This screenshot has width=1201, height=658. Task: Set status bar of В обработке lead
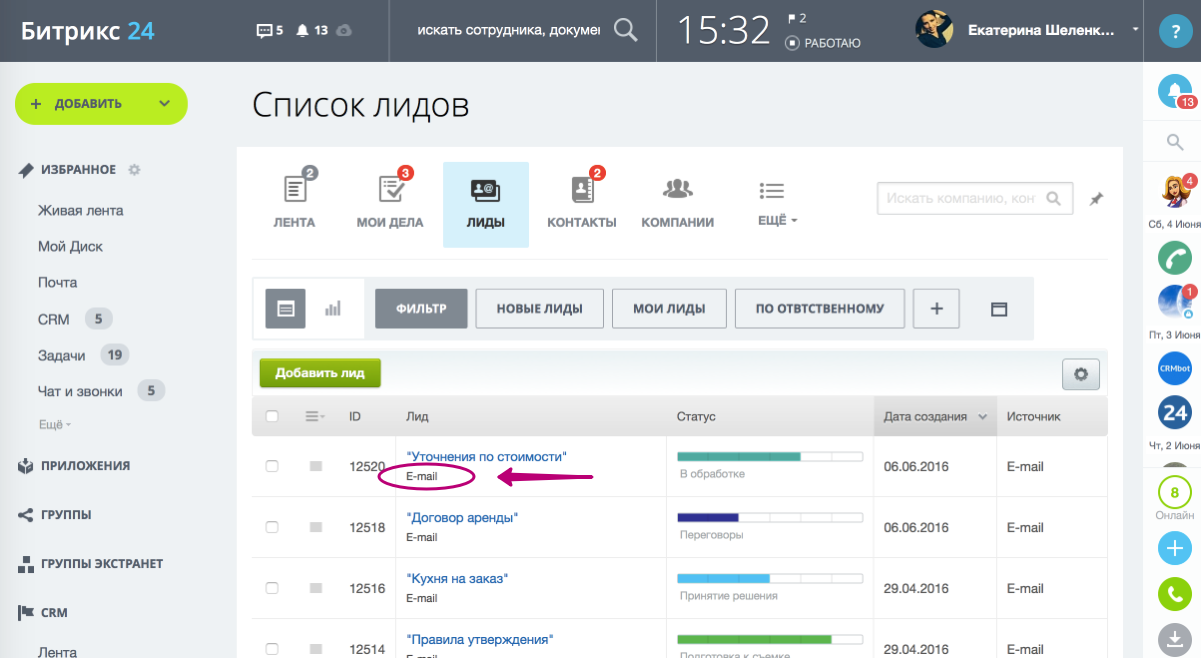[x=770, y=456]
